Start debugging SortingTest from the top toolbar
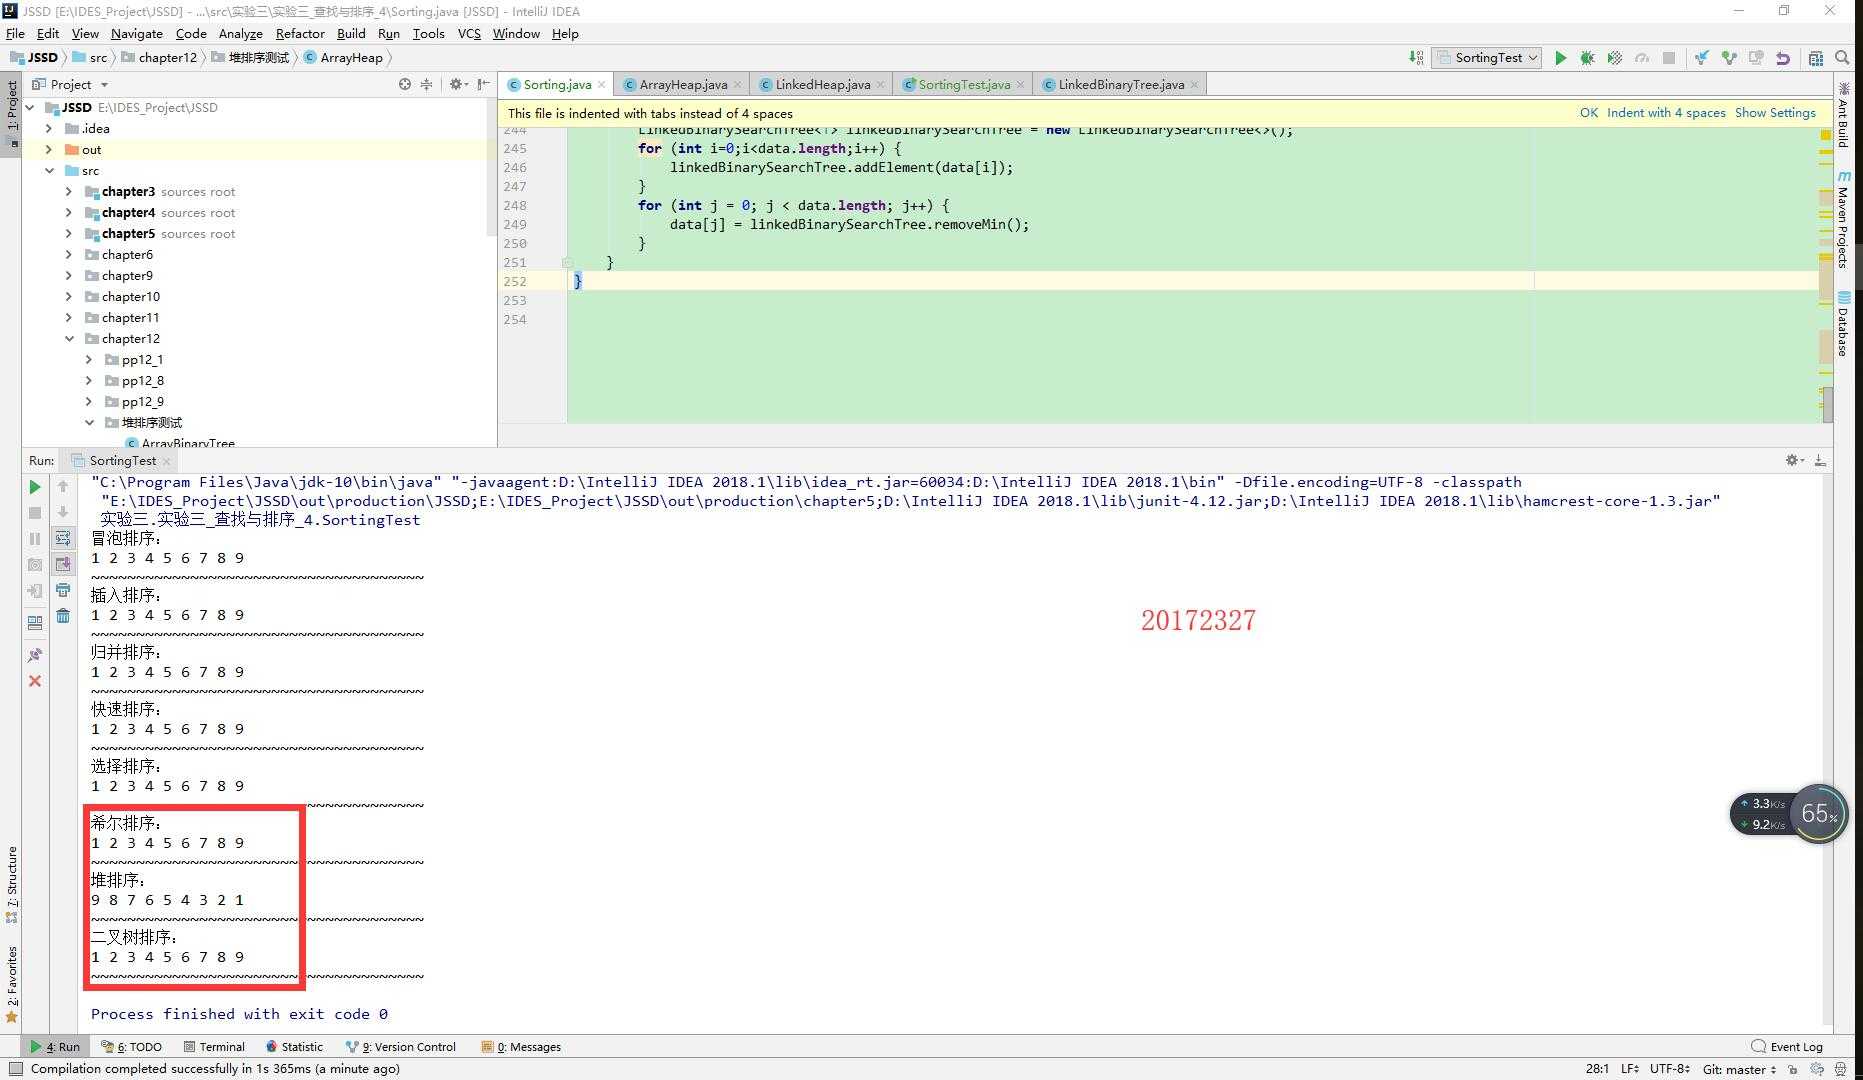This screenshot has height=1080, width=1863. tap(1587, 58)
